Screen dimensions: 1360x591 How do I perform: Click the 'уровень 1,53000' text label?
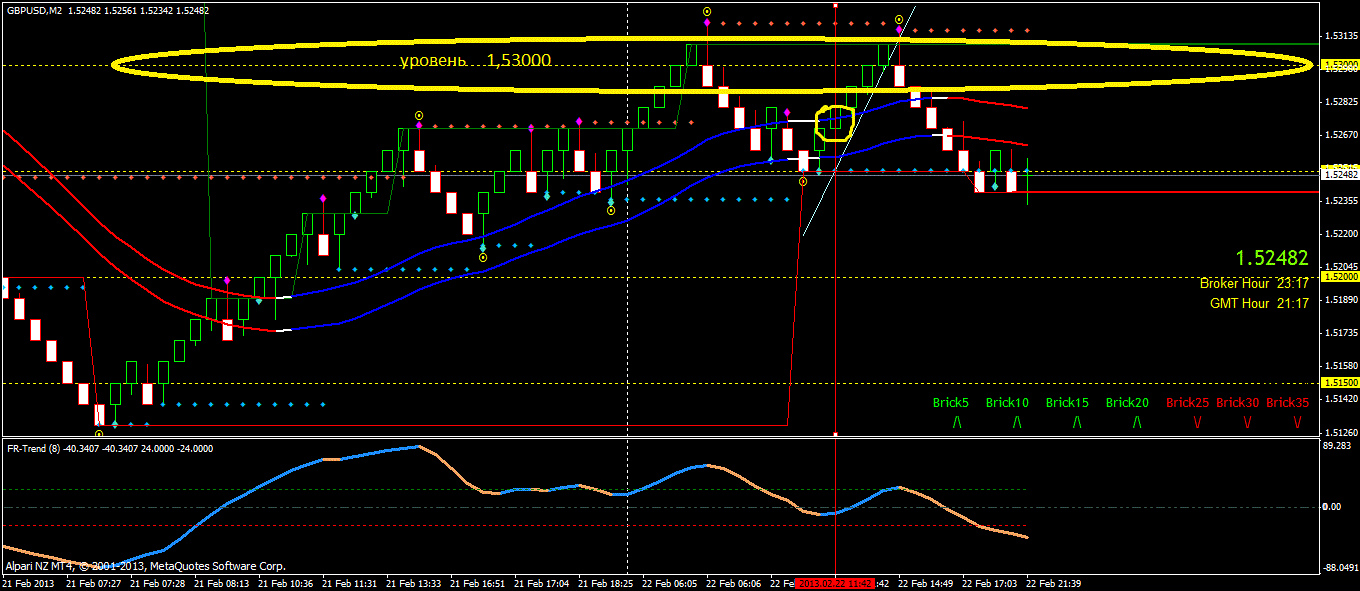point(475,61)
